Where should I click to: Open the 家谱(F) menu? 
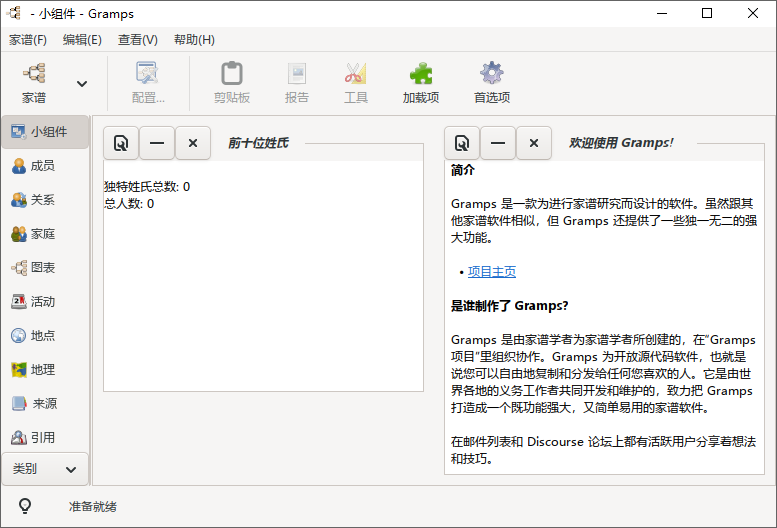point(28,40)
